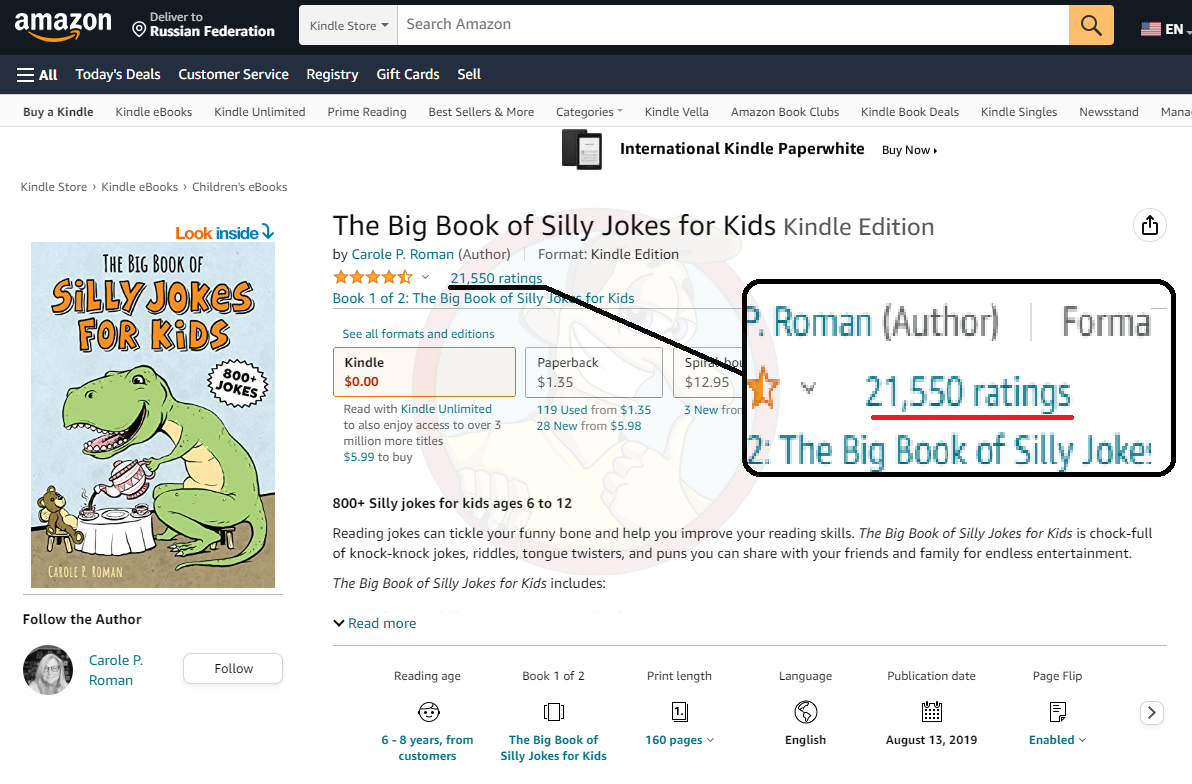
Task: Open the Kindle Store search category dropdown
Action: click(349, 26)
